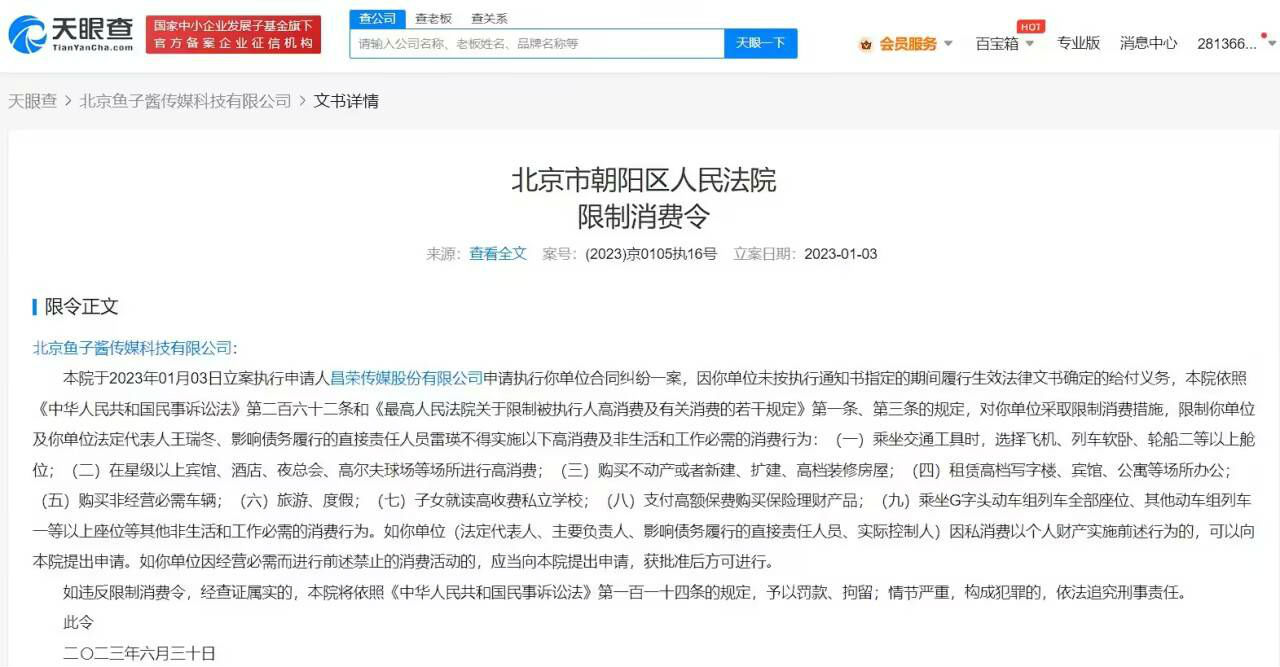Open the 专业版 page

click(1079, 43)
